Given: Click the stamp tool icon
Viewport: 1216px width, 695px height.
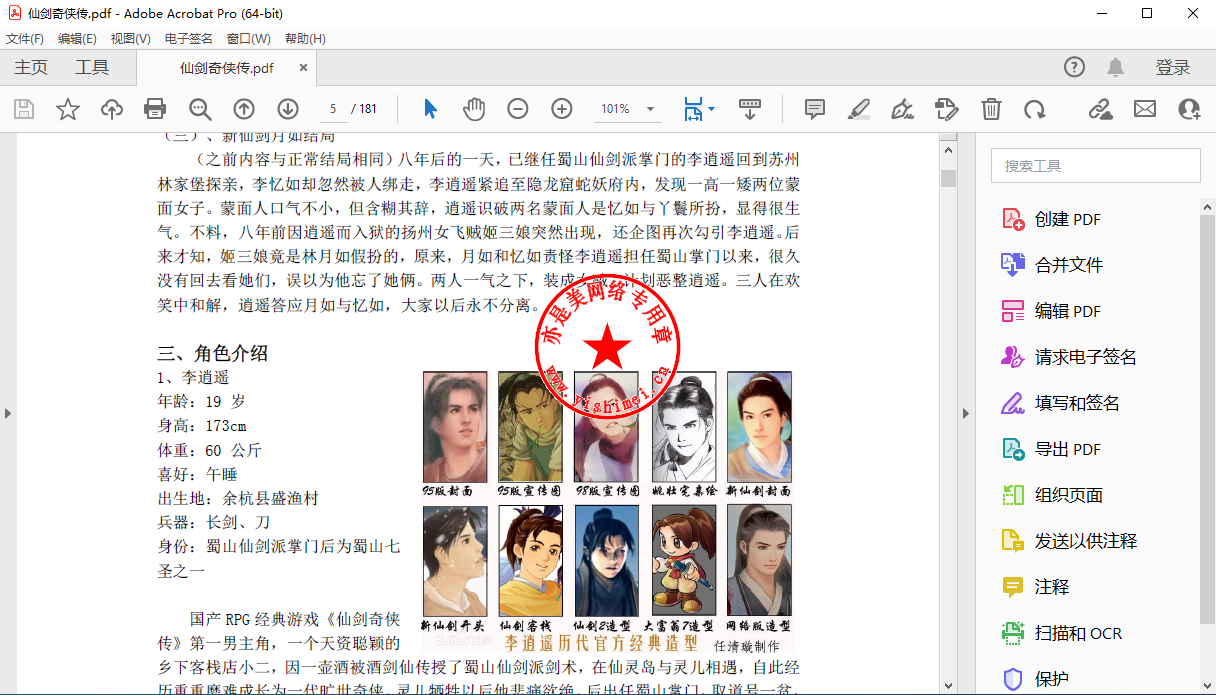Looking at the screenshot, I should 947,109.
